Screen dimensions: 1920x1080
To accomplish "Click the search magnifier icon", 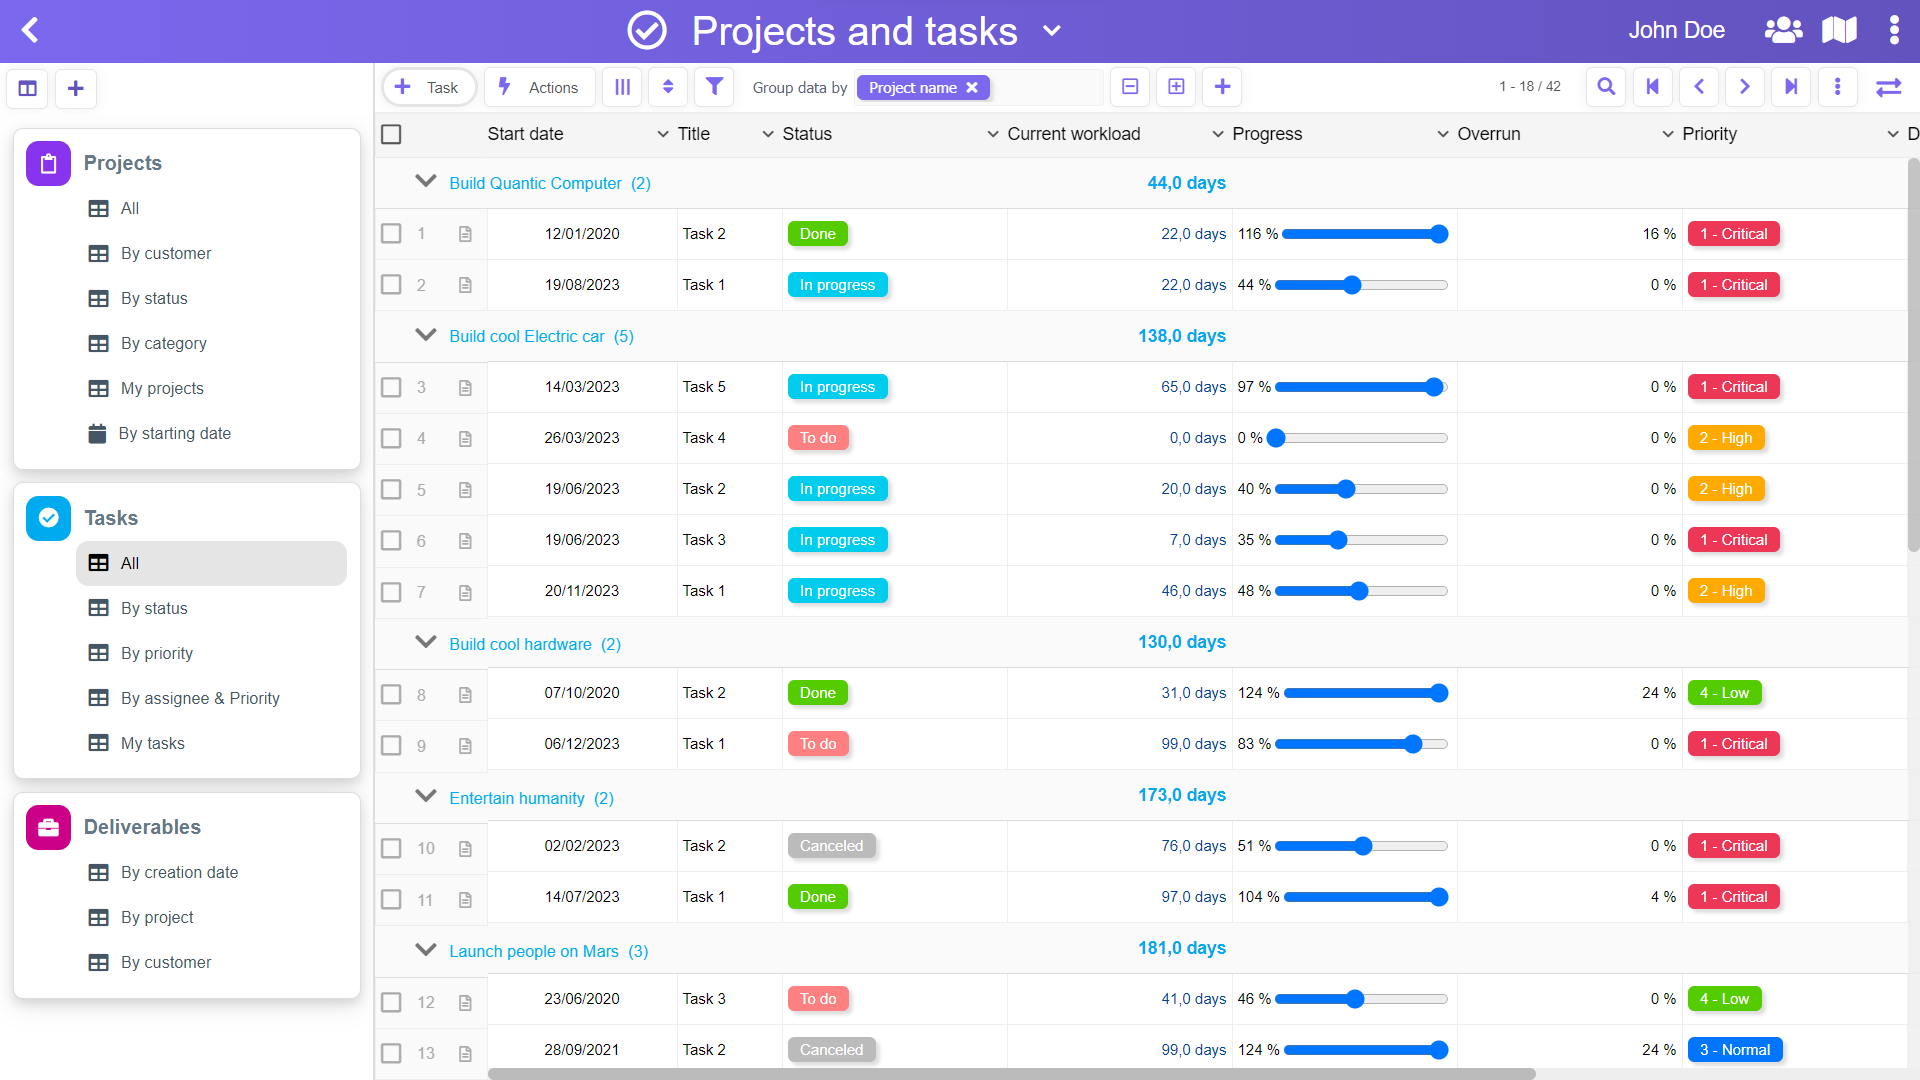I will (x=1606, y=87).
